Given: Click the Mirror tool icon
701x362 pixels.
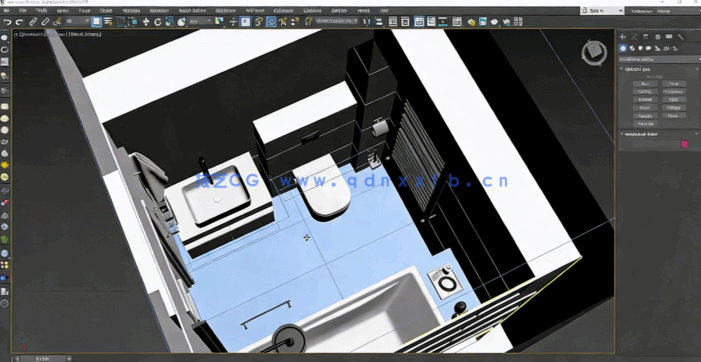Looking at the screenshot, I should 366,21.
